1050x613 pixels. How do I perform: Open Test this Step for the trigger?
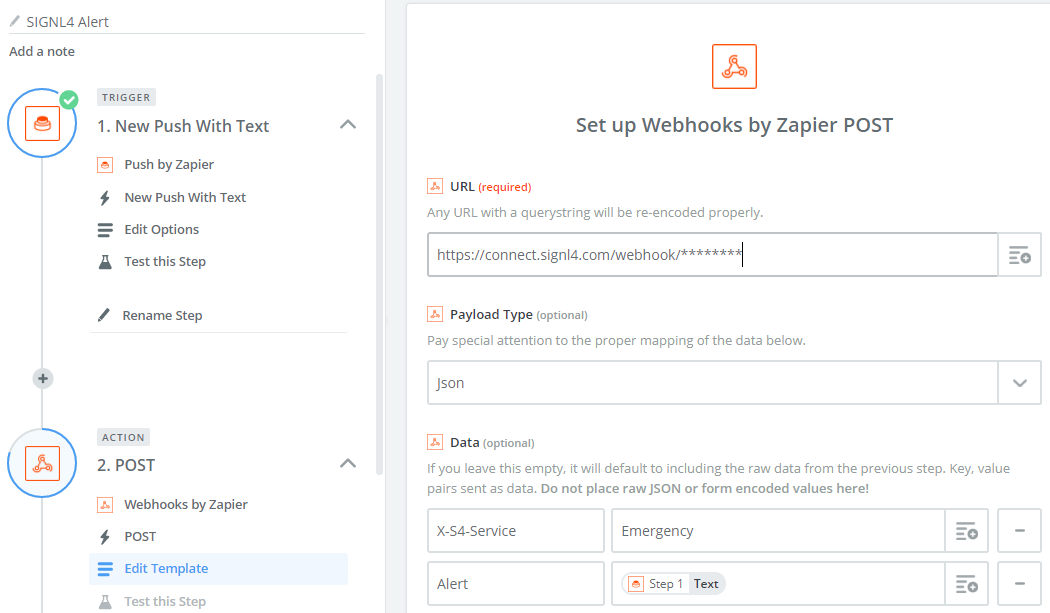(165, 262)
